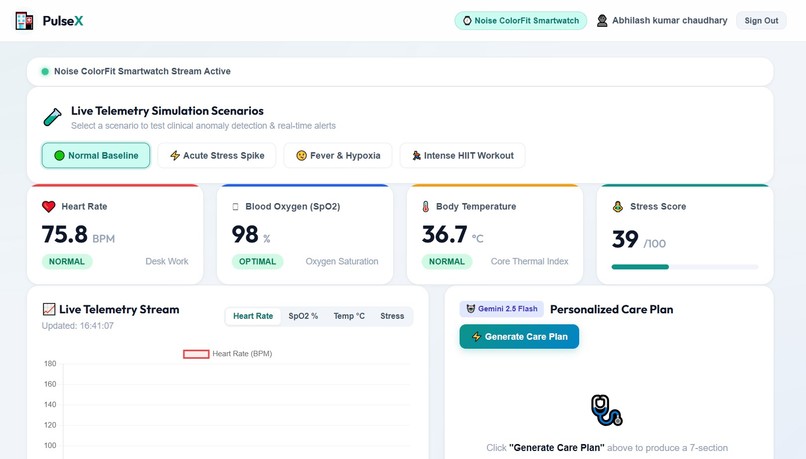Screen dimensions: 806x459
Task: Click the Generate Care Plan button
Action: (x=519, y=337)
